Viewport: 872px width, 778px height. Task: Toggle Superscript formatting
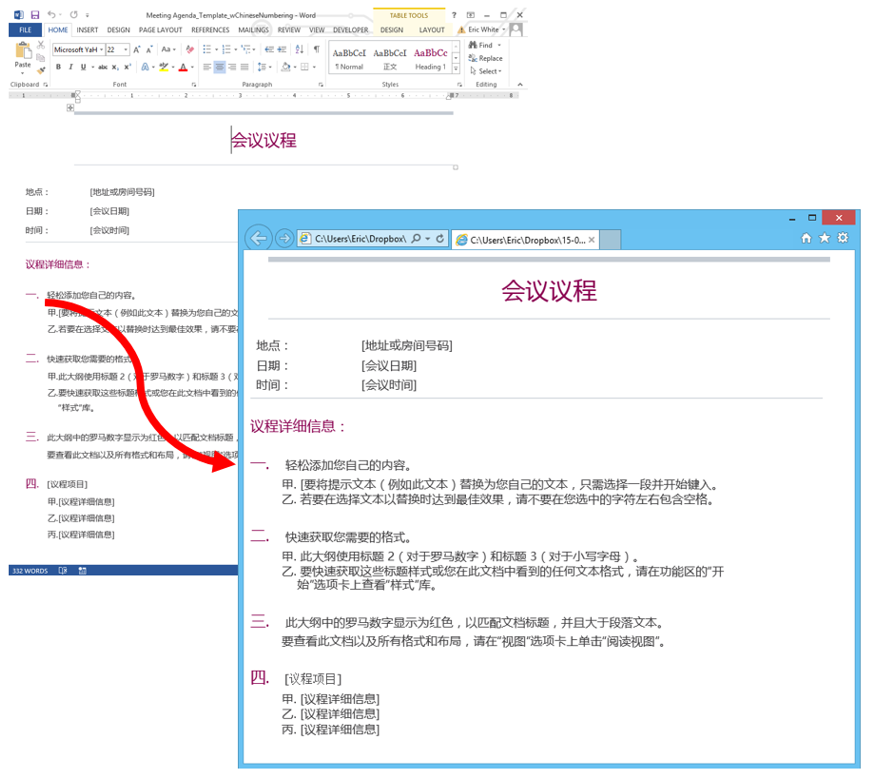point(127,67)
